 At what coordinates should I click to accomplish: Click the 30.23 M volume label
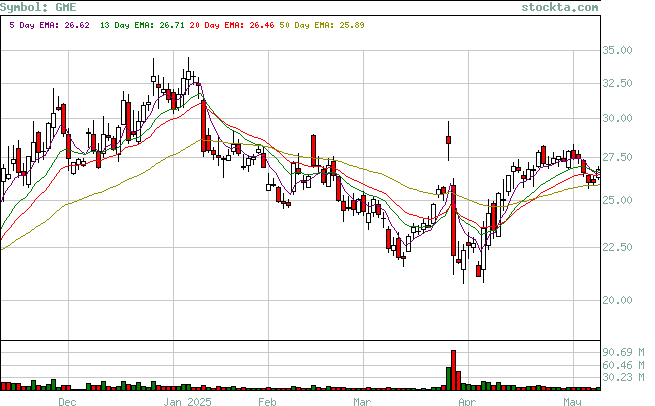coord(623,377)
